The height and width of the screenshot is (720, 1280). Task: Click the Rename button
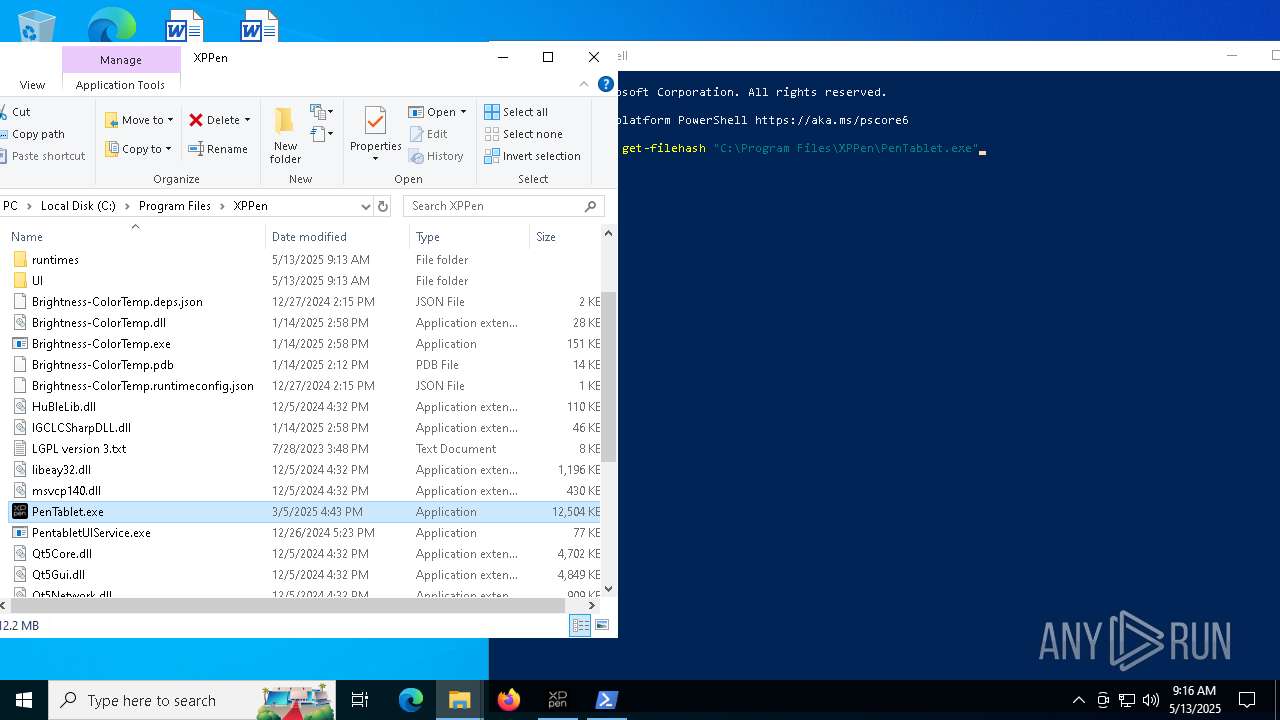(218, 149)
